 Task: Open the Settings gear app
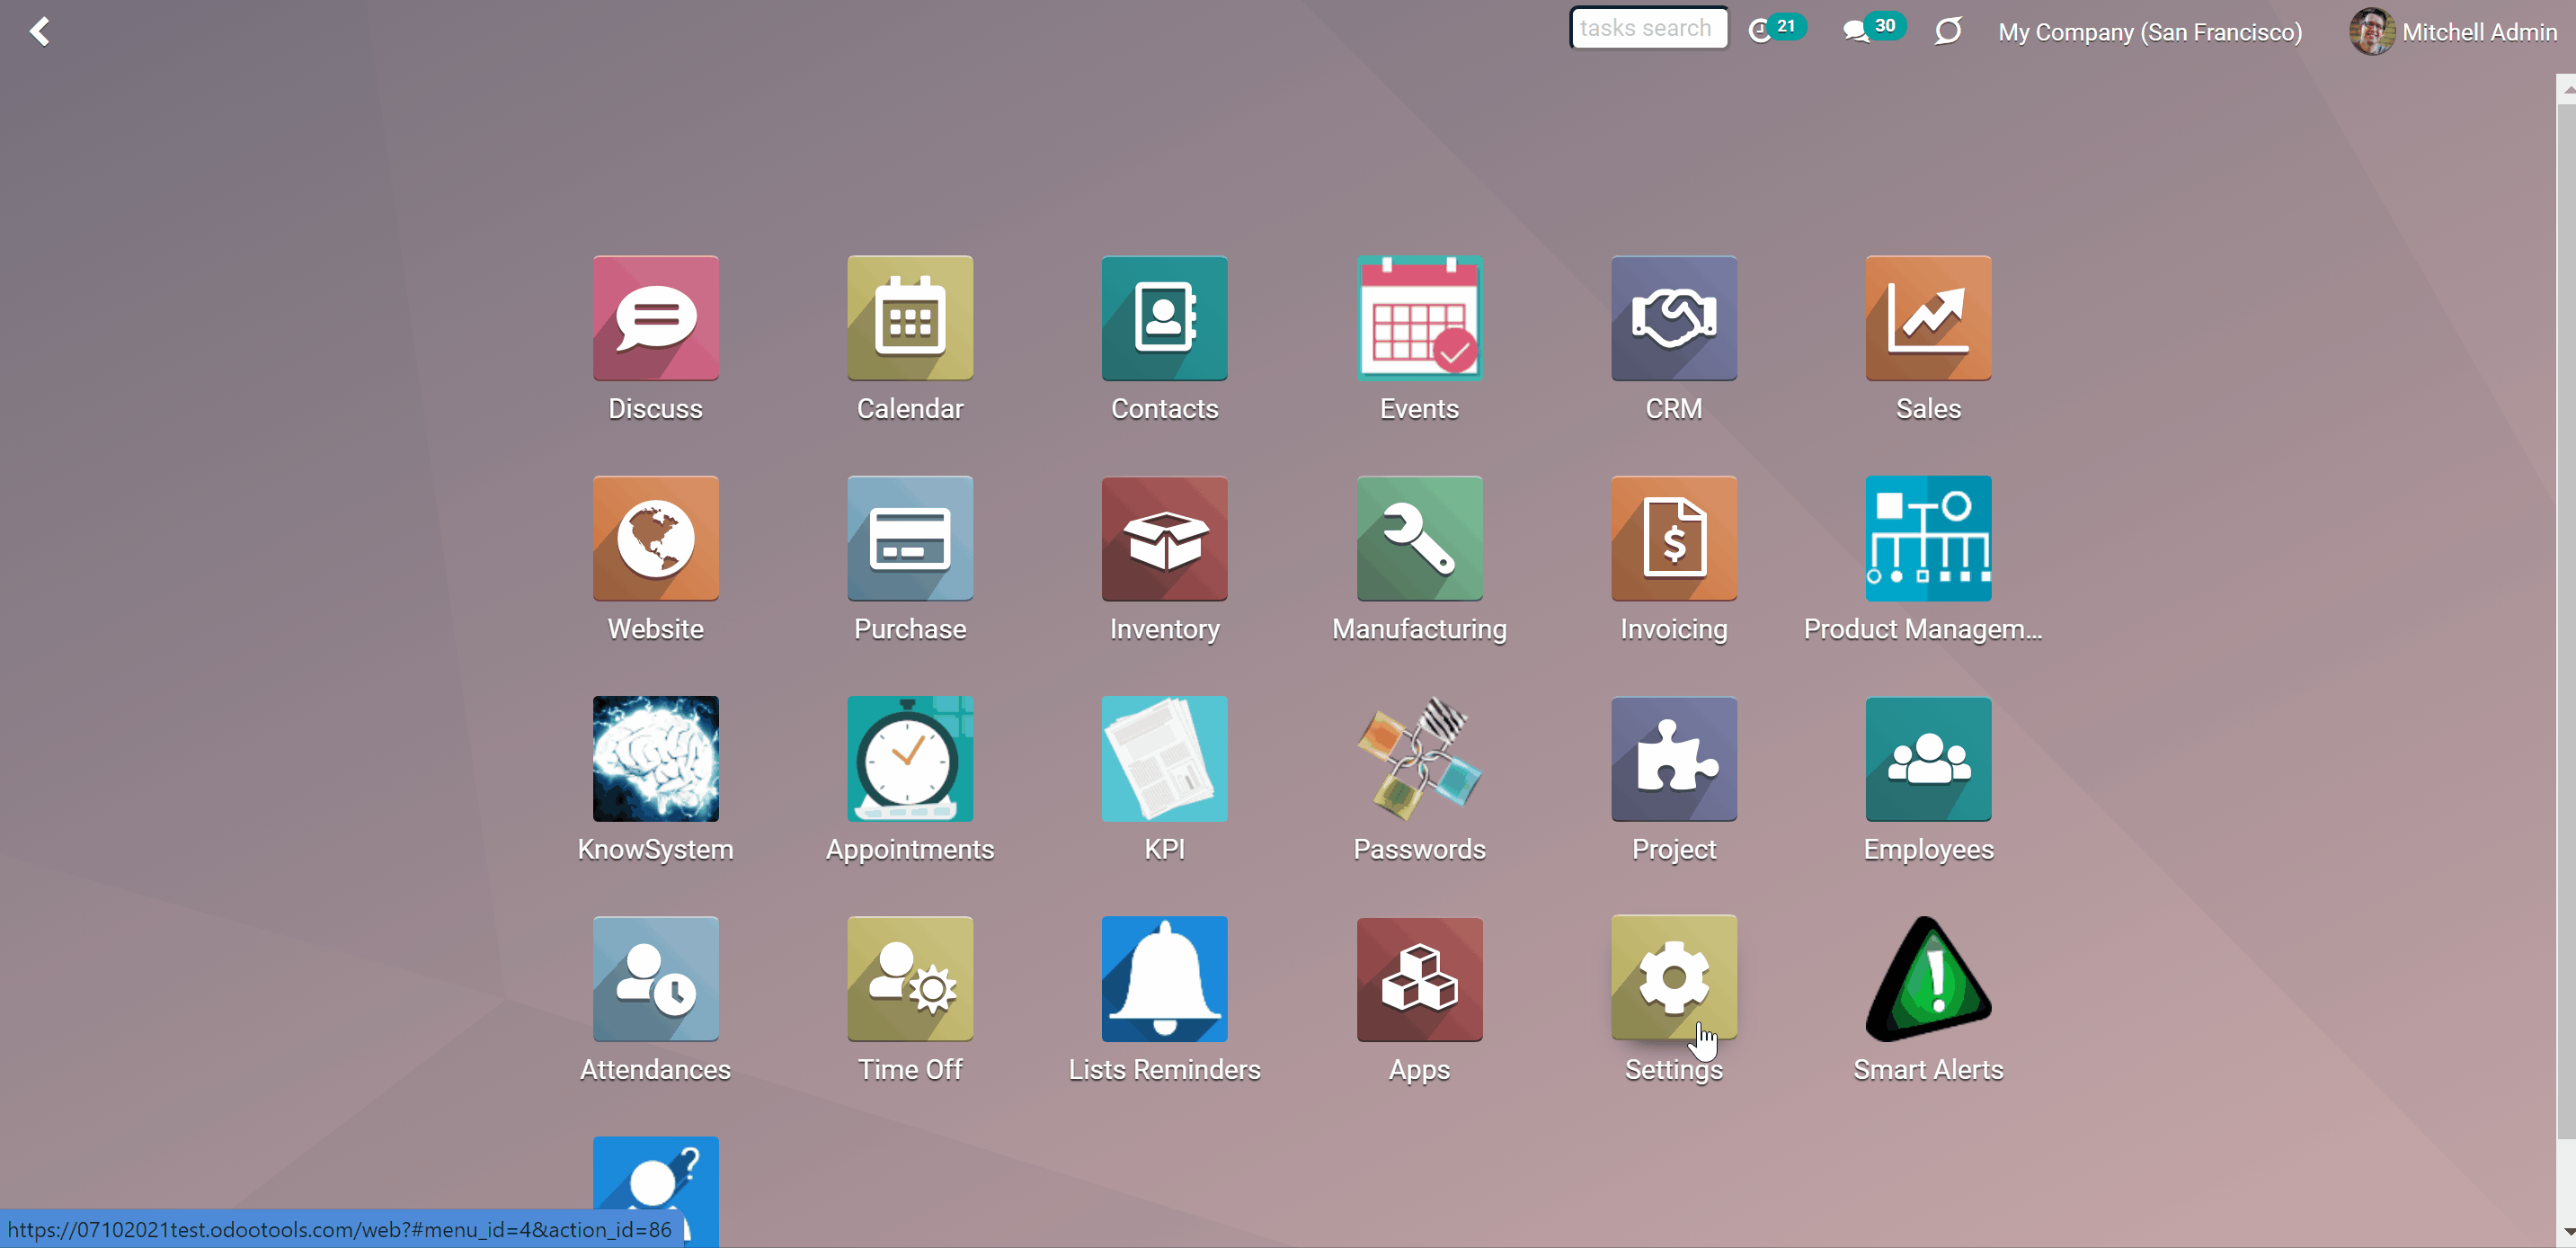tap(1674, 978)
